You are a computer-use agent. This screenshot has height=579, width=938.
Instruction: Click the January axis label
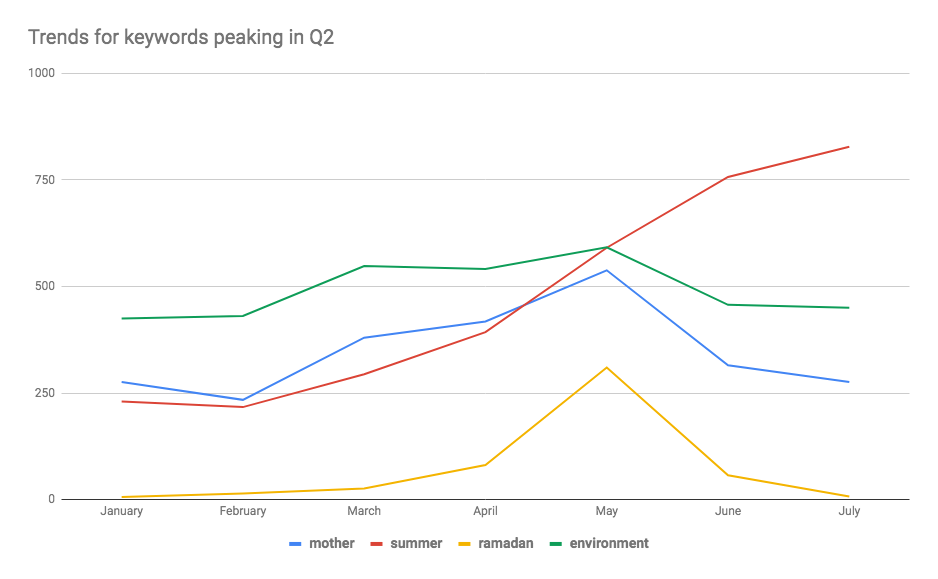pos(121,511)
